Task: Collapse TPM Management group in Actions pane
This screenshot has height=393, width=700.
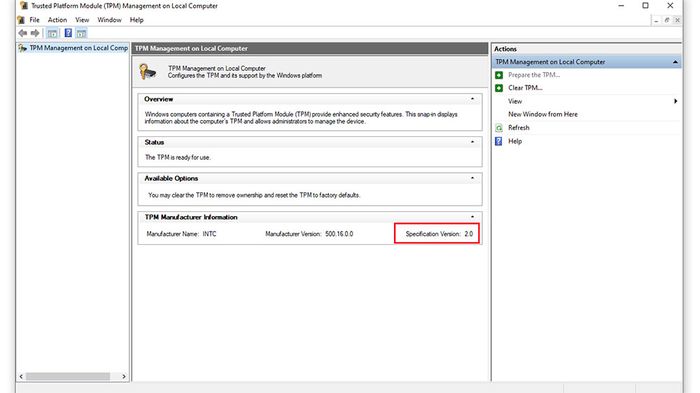Action: pyautogui.click(x=675, y=62)
